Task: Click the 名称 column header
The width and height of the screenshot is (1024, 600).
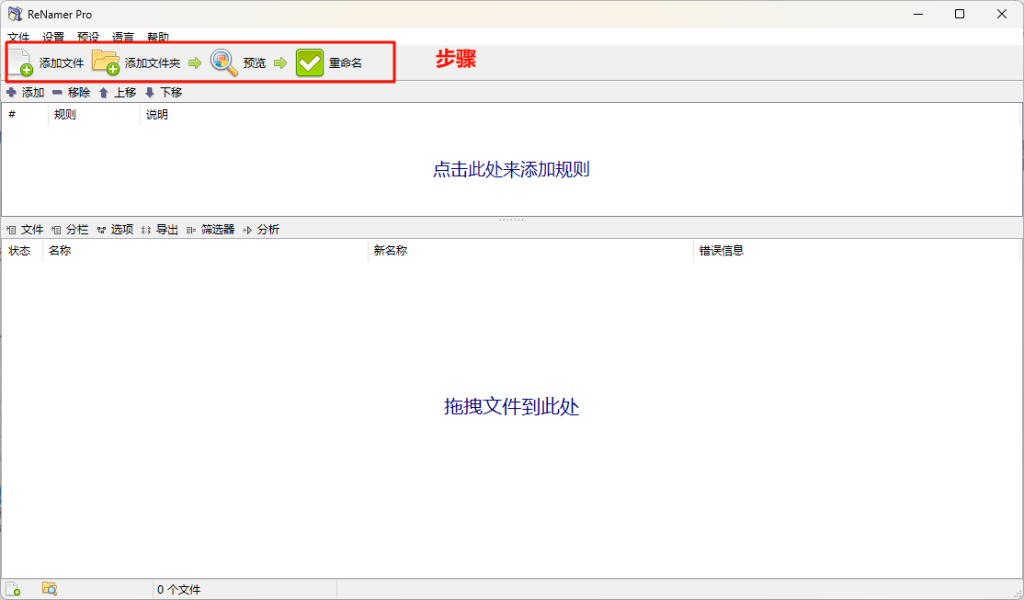Action: (x=59, y=251)
